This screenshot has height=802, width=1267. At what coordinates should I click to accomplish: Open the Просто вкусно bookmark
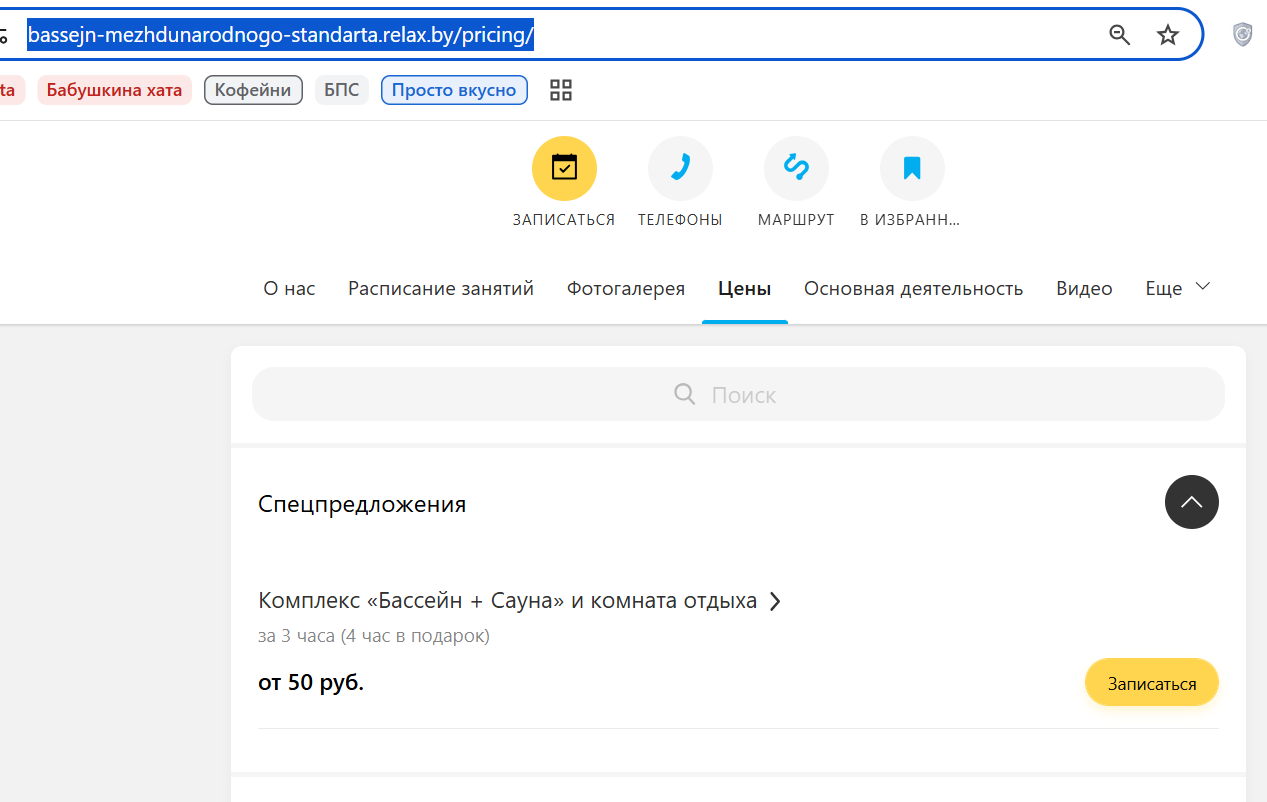pos(454,90)
